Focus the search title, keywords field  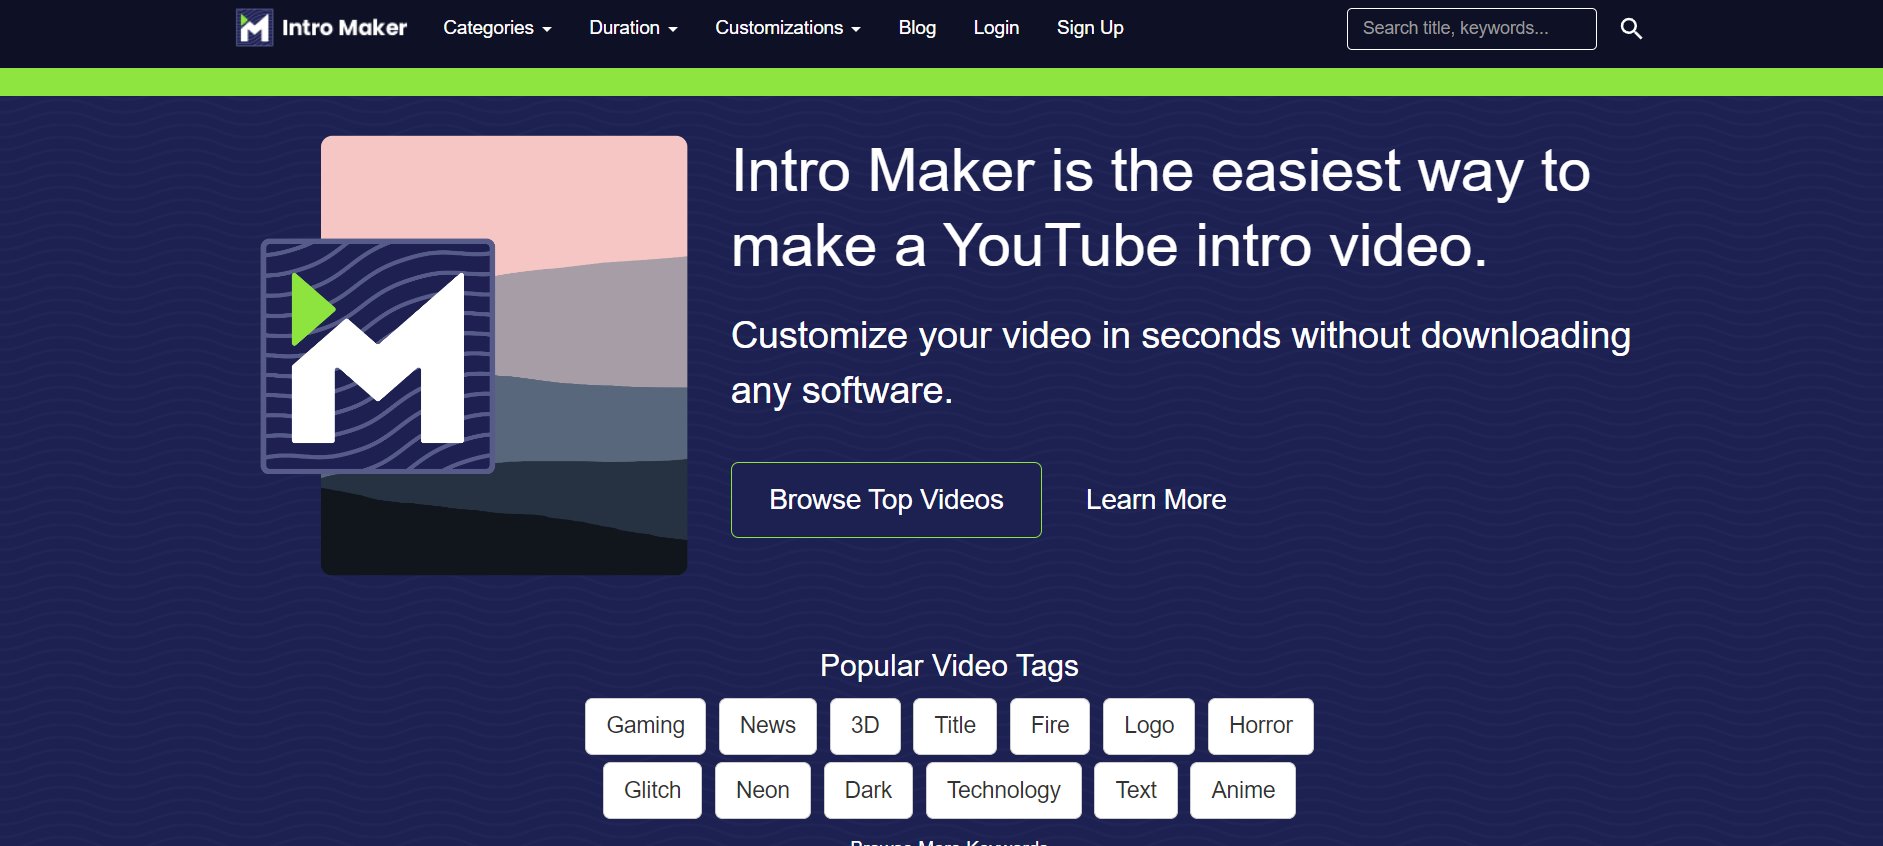point(1471,29)
